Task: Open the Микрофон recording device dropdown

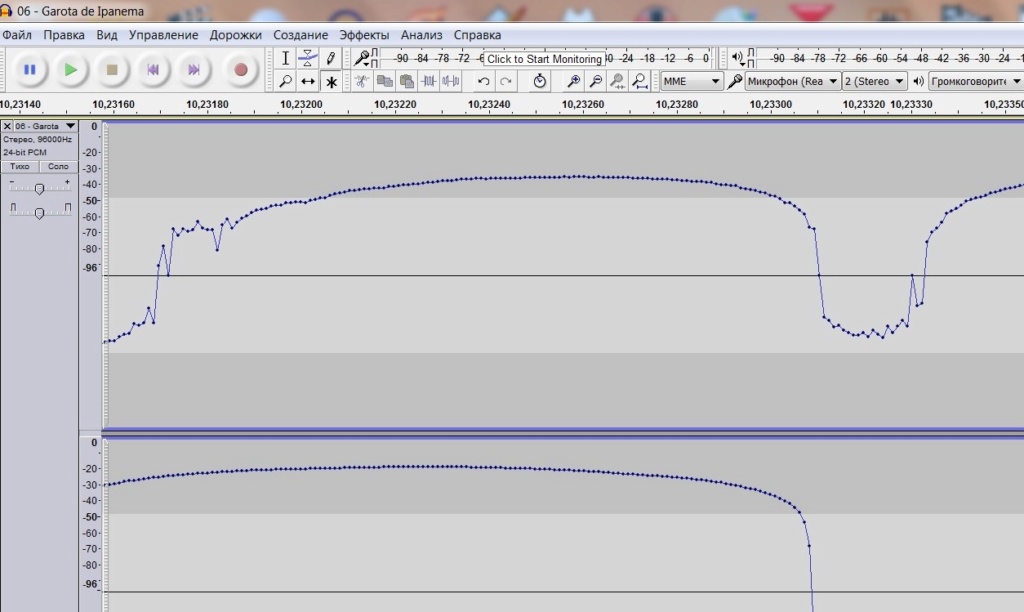Action: [x=792, y=81]
